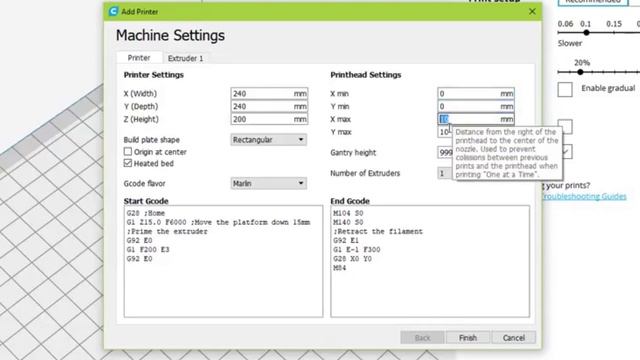Open the Build plate shape dropdown
The height and width of the screenshot is (360, 640).
coord(269,140)
